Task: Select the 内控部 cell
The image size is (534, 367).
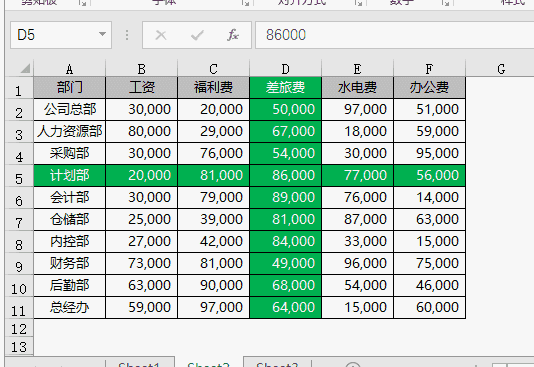Action: (x=69, y=241)
